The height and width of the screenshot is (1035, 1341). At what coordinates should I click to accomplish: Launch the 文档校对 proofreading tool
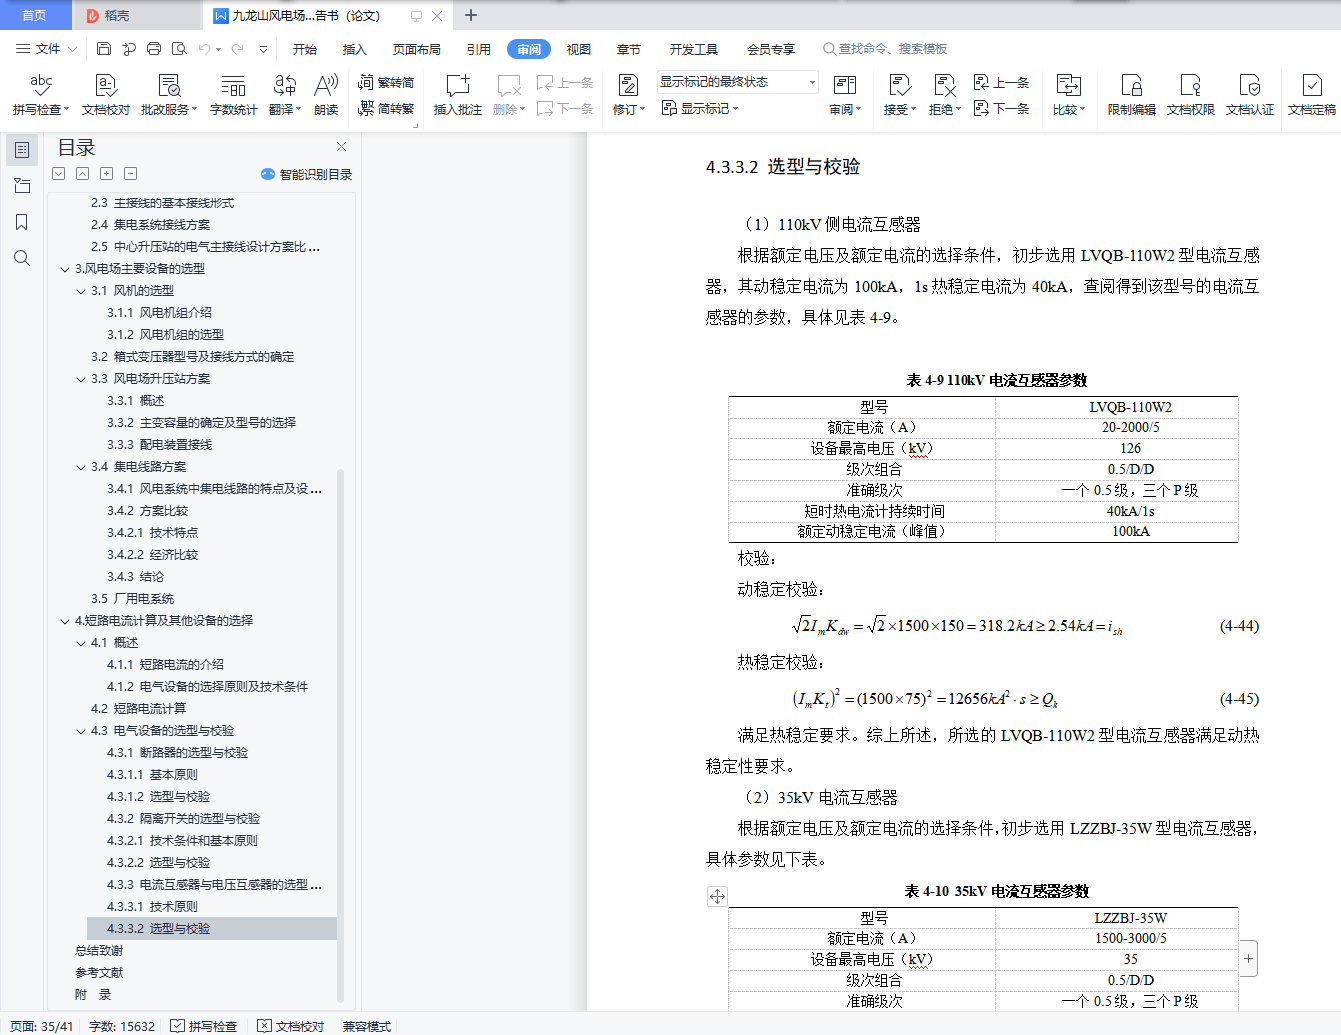click(106, 95)
